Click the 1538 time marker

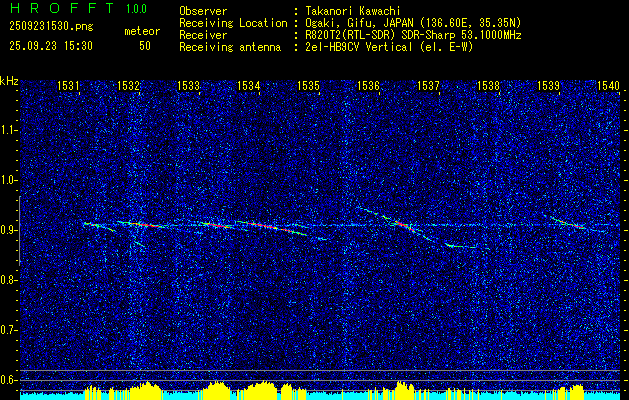[489, 85]
